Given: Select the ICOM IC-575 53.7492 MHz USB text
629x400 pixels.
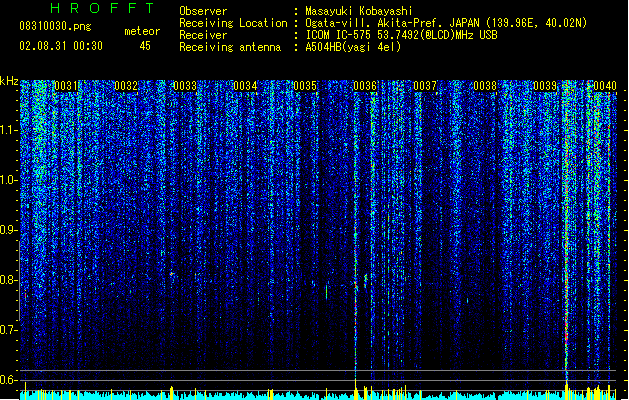Looking at the screenshot, I should click(x=402, y=35).
